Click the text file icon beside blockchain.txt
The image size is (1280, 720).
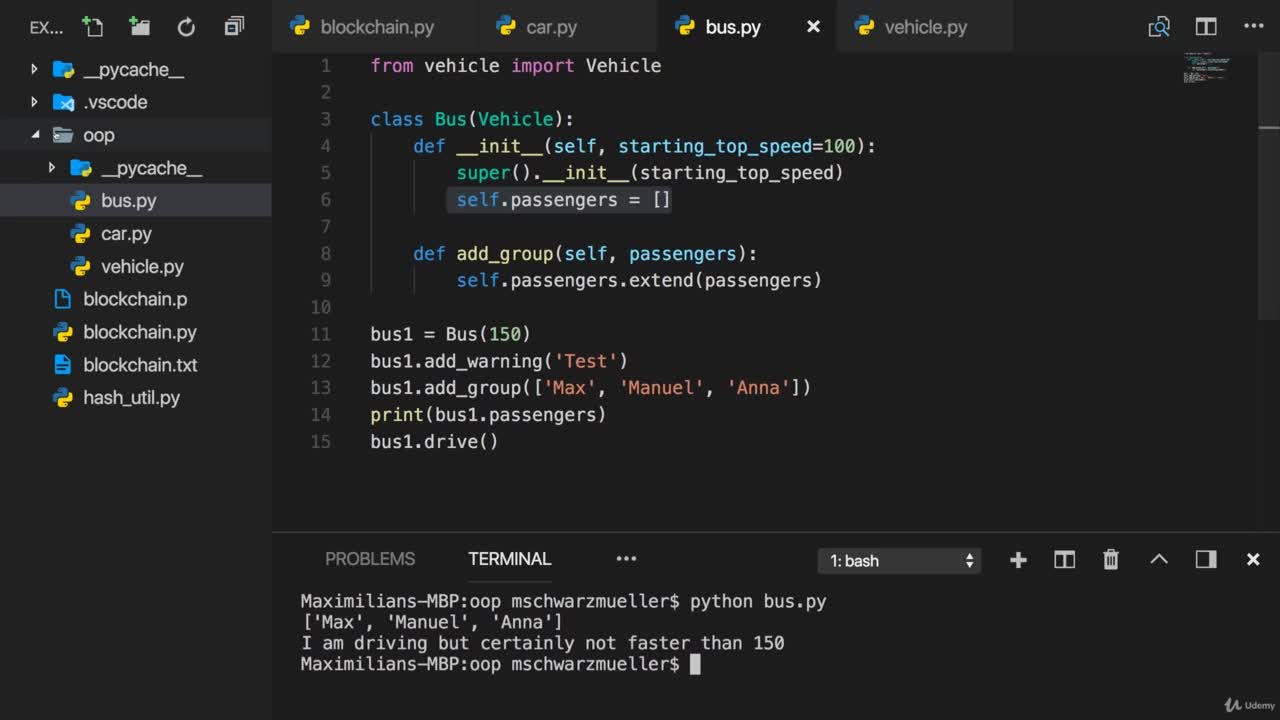point(63,365)
